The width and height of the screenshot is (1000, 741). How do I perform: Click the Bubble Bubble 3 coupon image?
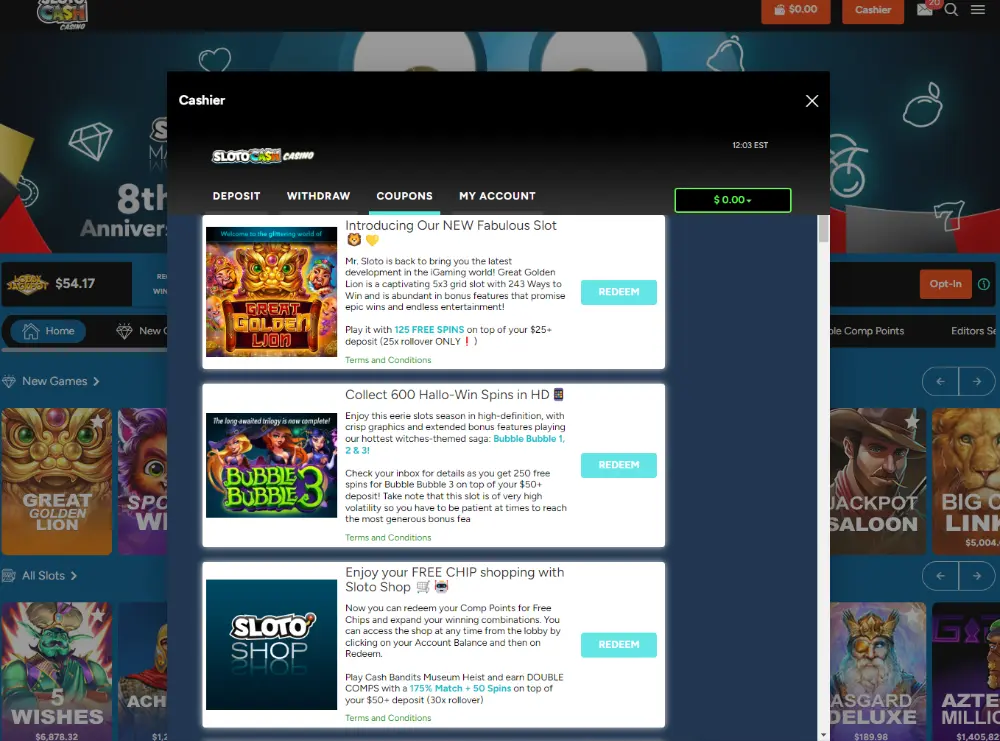(272, 466)
